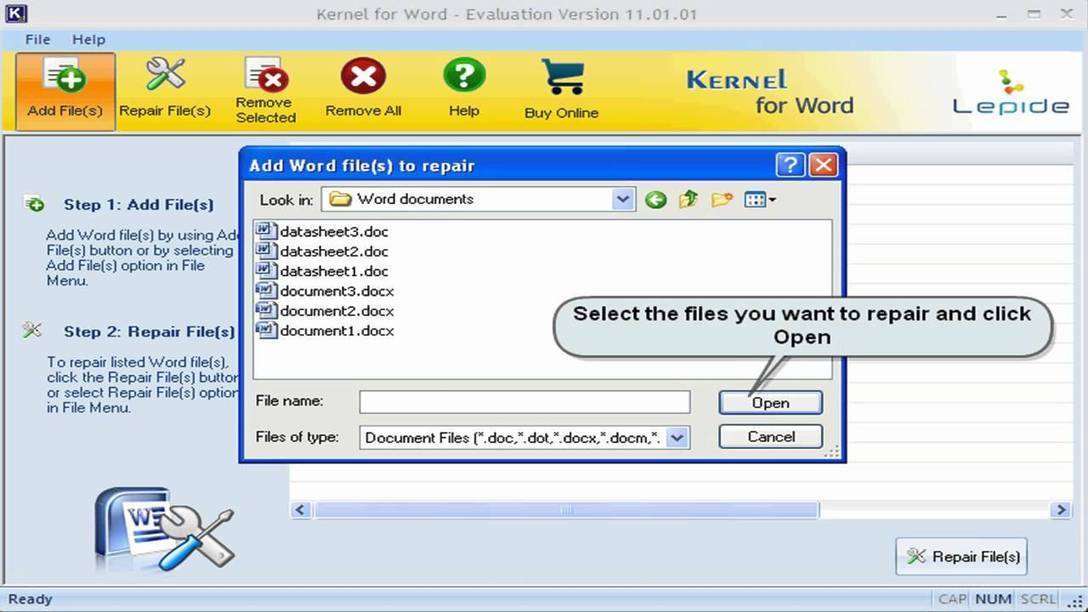Expand the Files of type dropdown

[677, 438]
